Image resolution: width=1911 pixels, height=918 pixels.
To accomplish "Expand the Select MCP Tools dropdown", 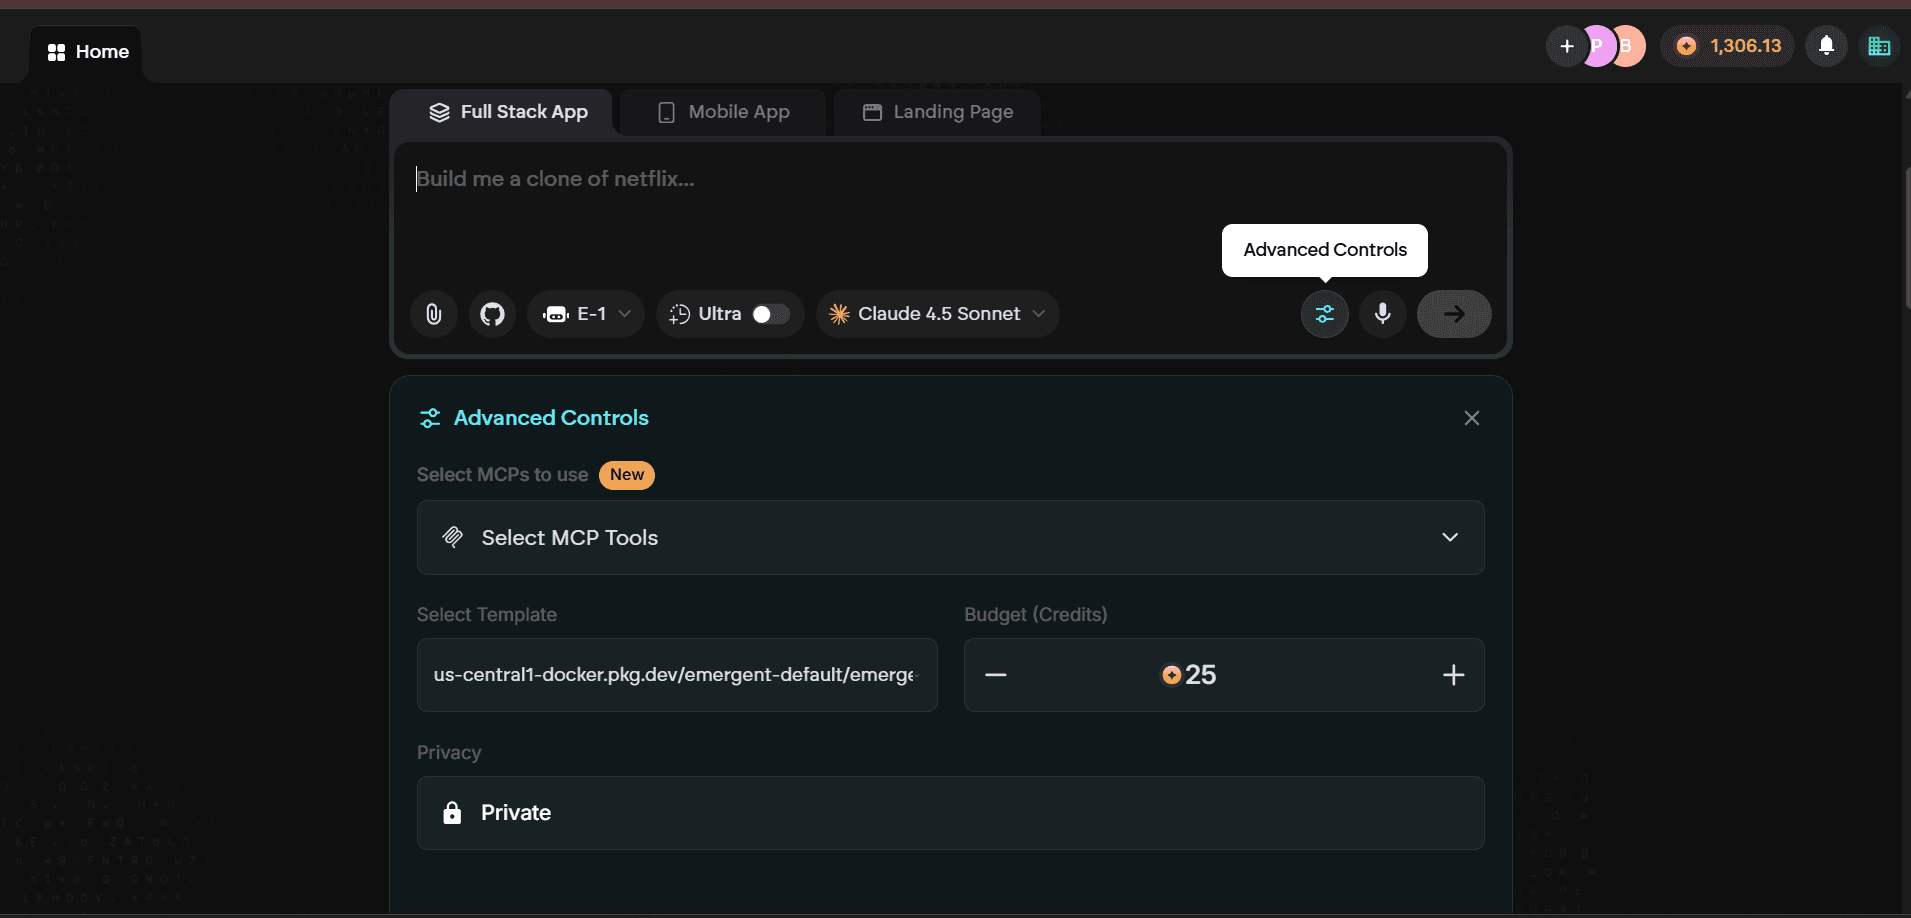I will click(x=951, y=538).
